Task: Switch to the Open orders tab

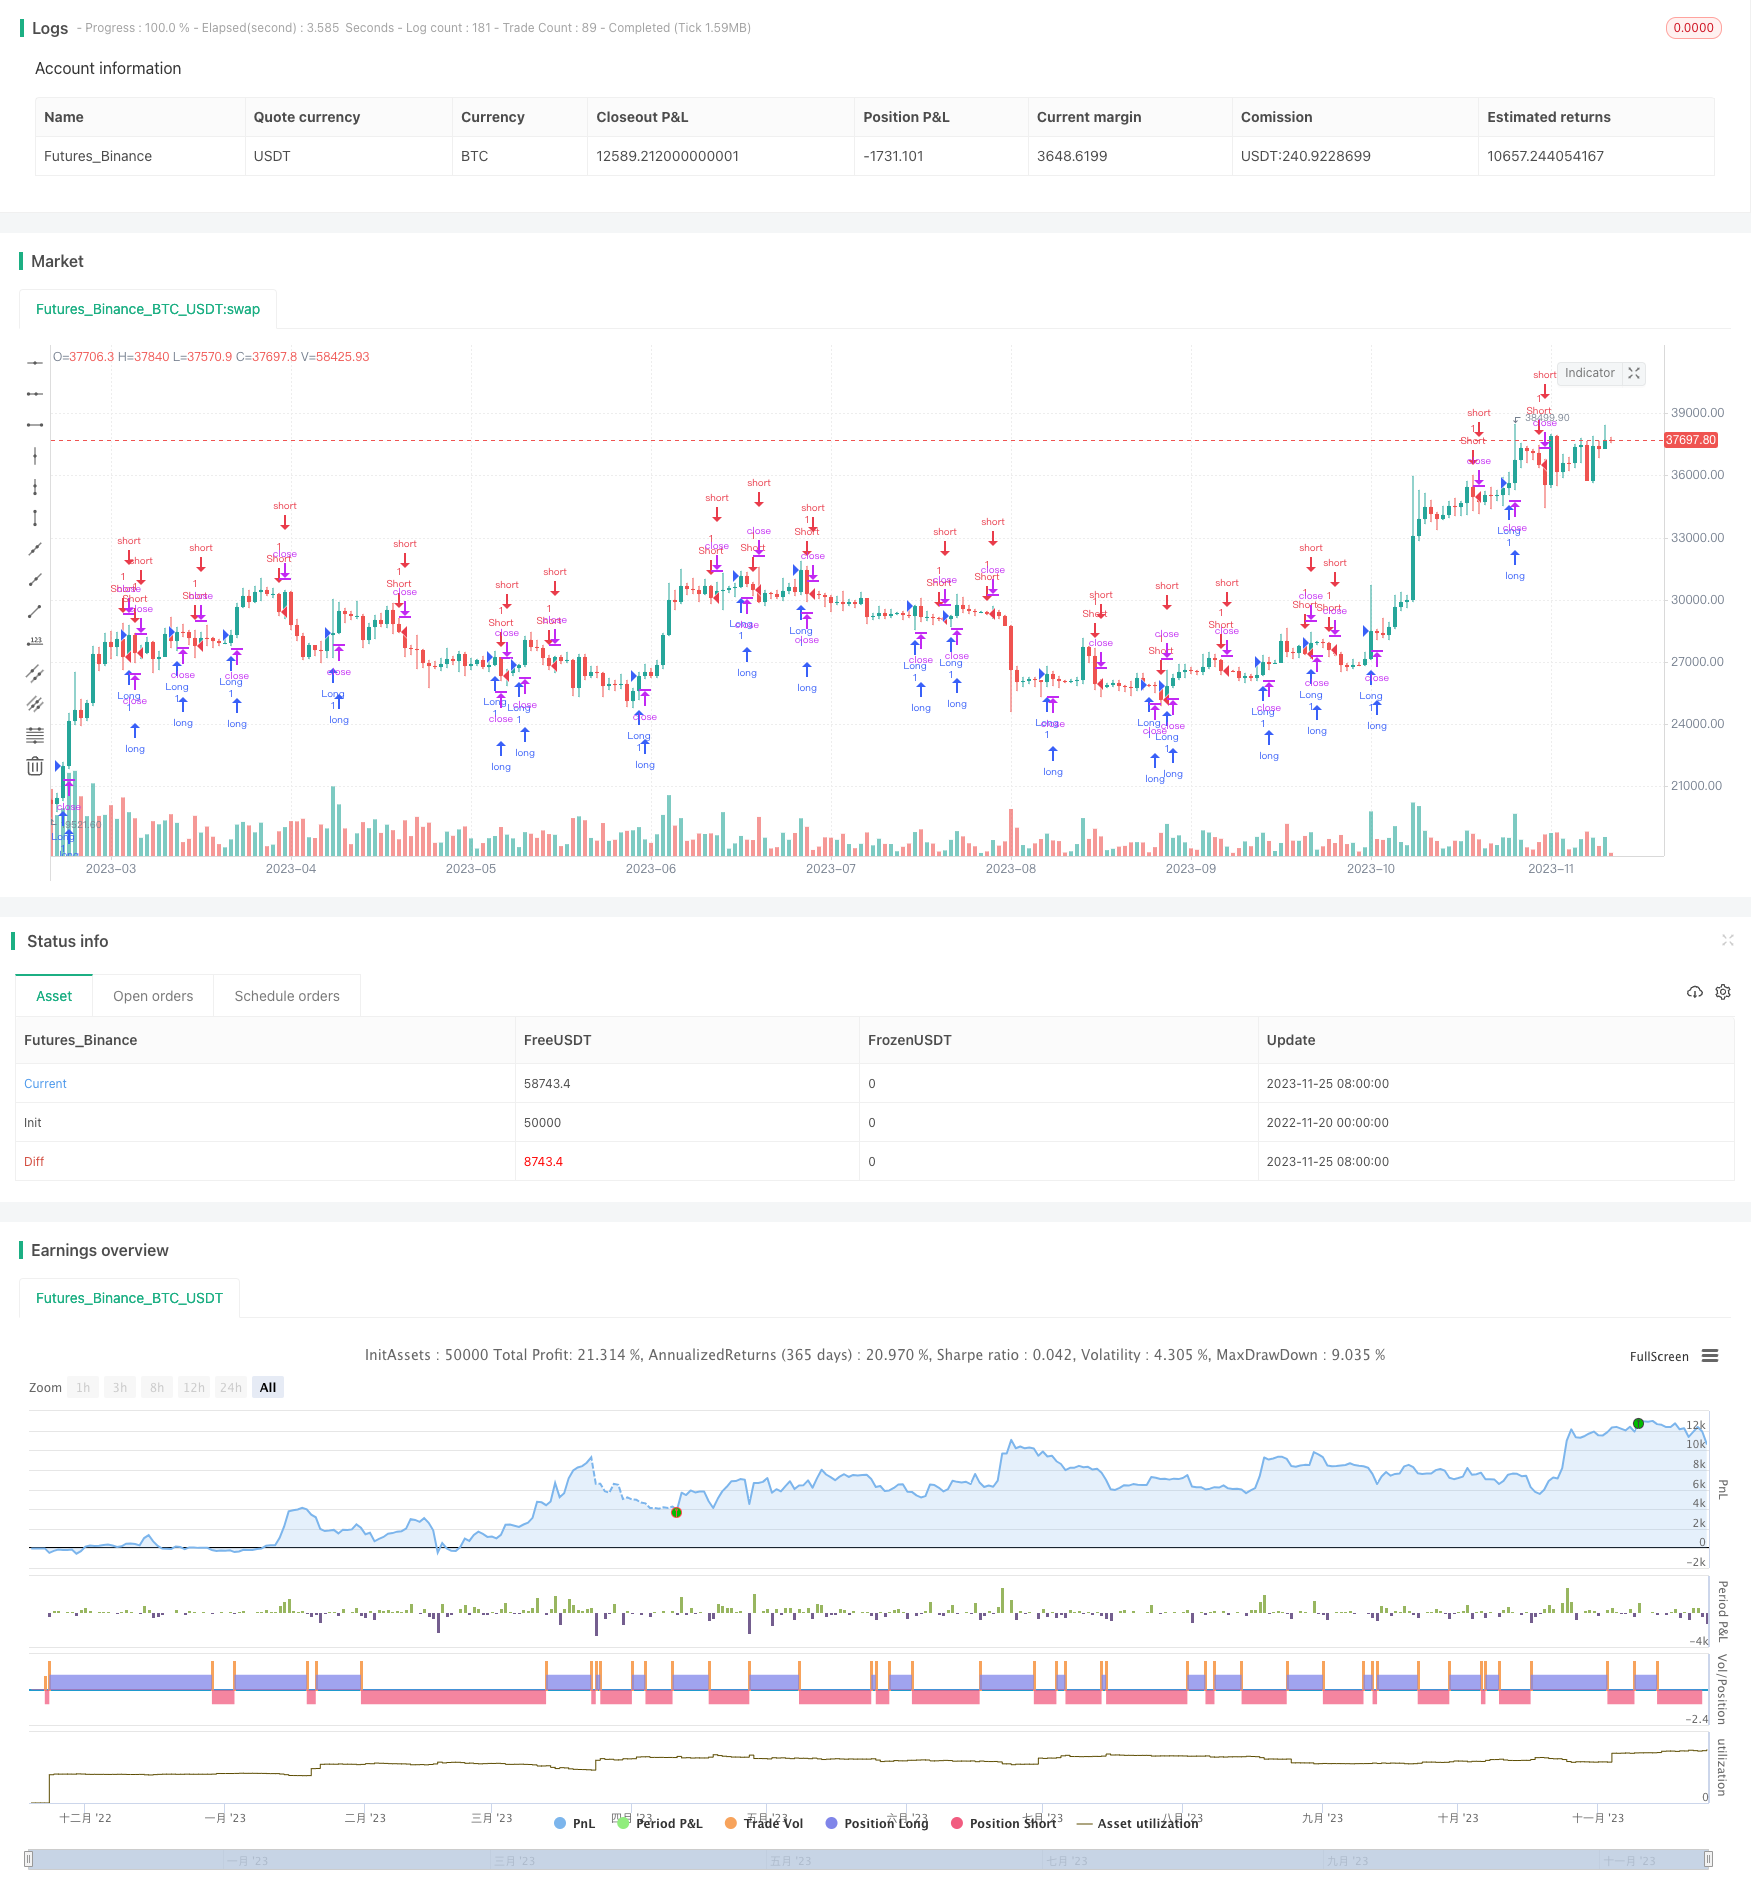Action: coord(153,996)
